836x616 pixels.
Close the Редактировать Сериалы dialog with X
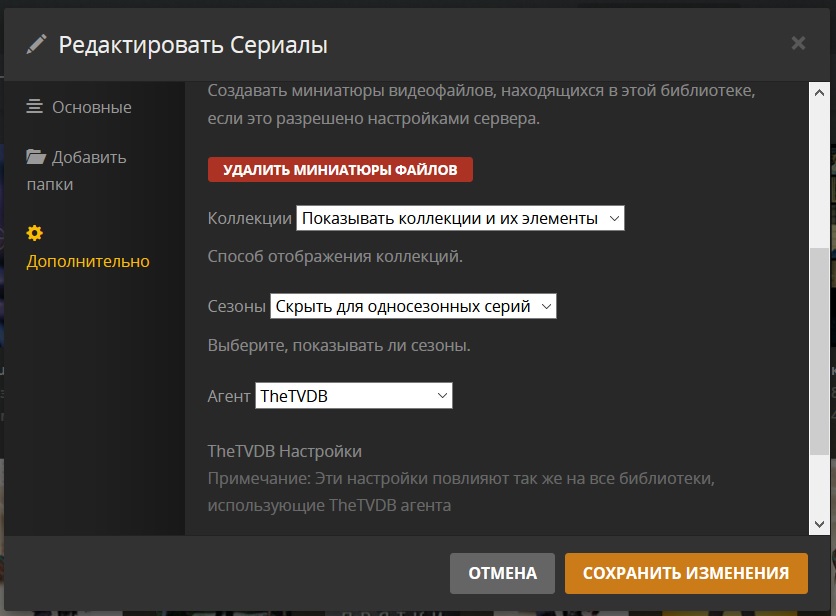pyautogui.click(x=798, y=43)
